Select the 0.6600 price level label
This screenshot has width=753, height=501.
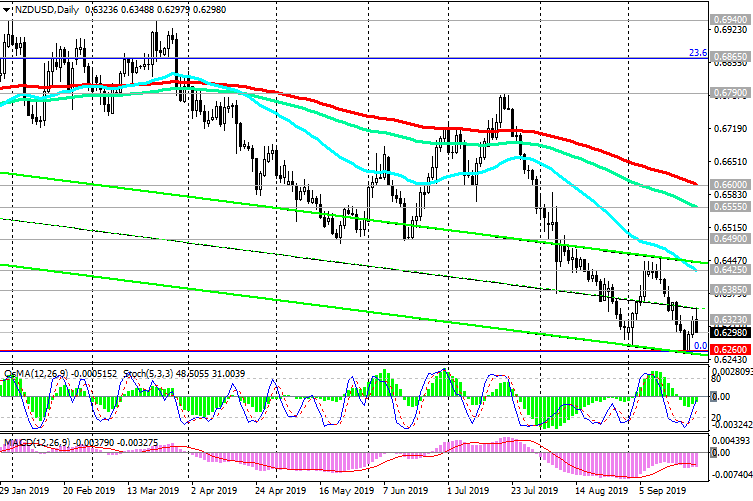pos(729,185)
